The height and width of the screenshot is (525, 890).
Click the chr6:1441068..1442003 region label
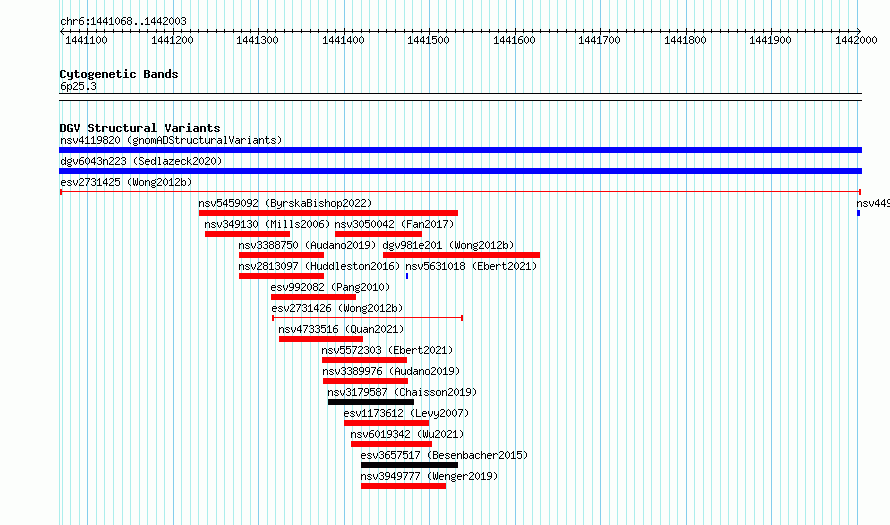coord(123,21)
